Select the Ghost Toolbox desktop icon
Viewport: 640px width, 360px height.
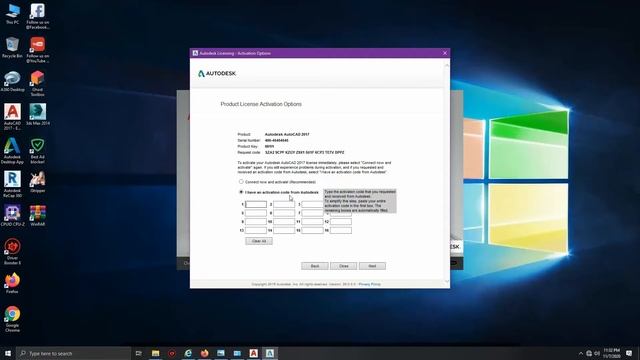point(38,84)
